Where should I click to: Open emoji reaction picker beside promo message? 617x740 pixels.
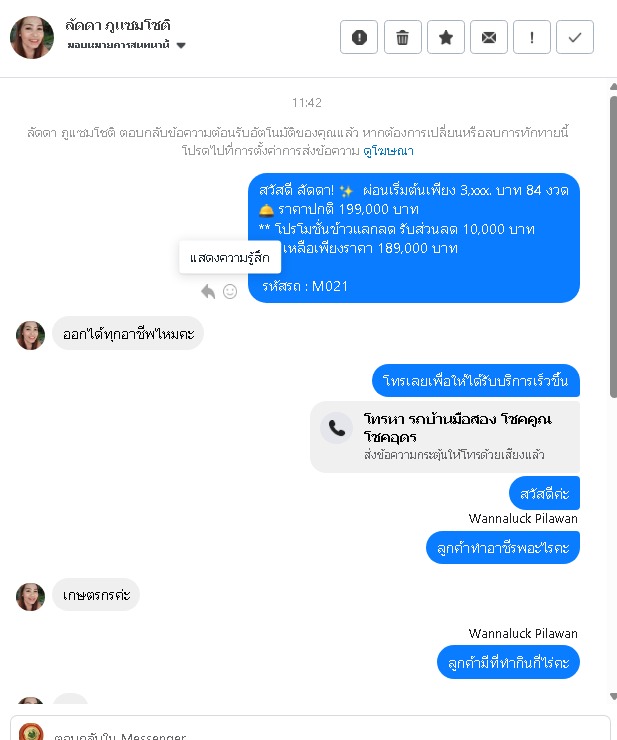tap(230, 292)
